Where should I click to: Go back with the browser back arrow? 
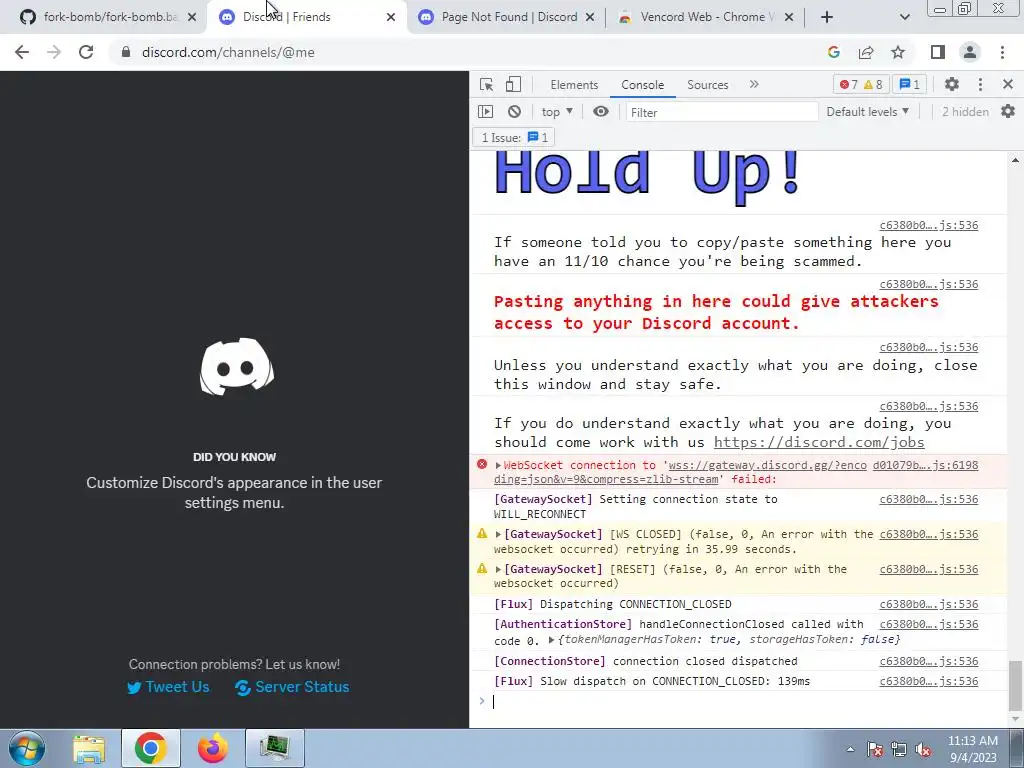(x=22, y=52)
